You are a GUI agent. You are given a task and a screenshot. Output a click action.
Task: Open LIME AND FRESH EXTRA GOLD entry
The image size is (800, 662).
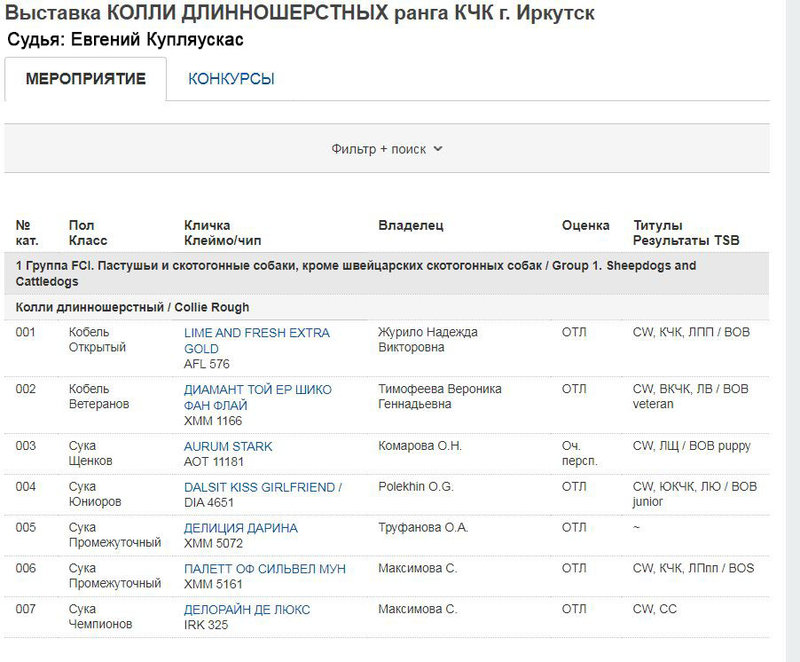[x=257, y=341]
